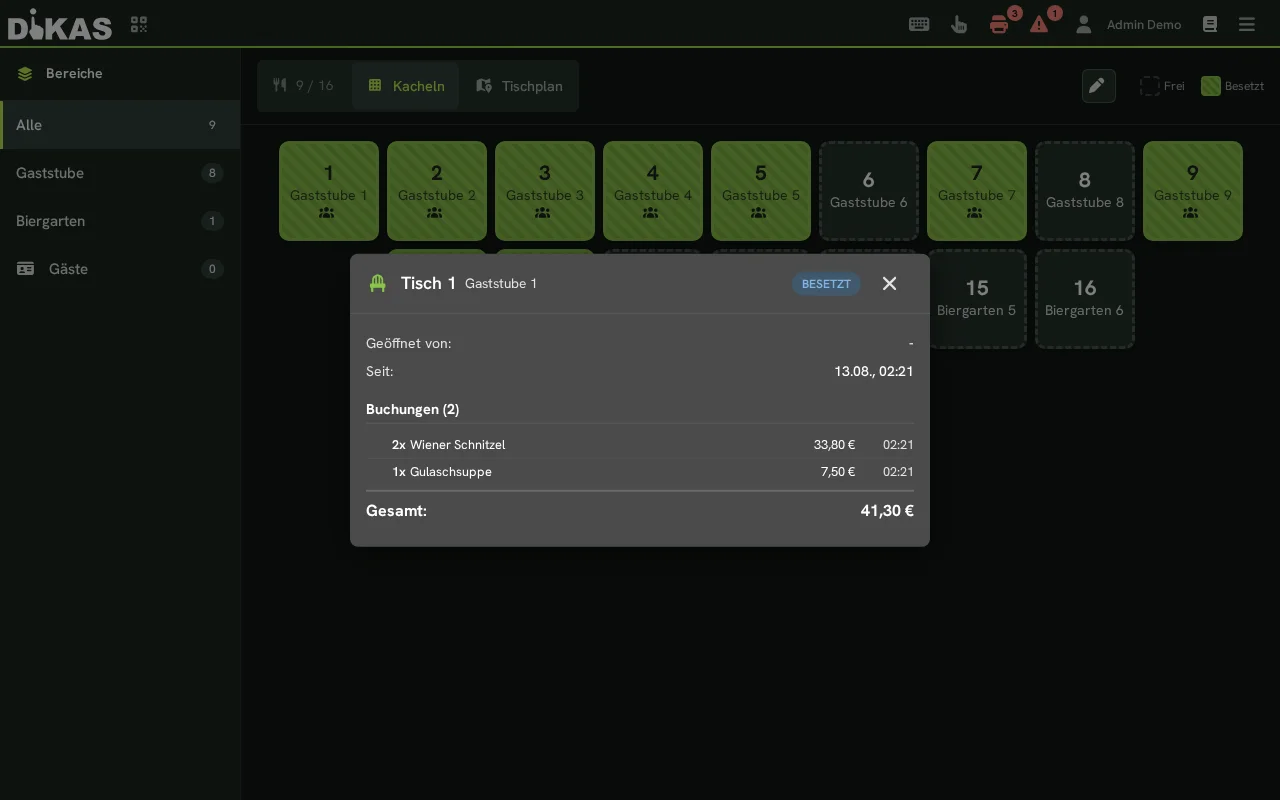This screenshot has height=800, width=1280.
Task: Open table tile 15 Biergarten 5
Action: (x=977, y=299)
